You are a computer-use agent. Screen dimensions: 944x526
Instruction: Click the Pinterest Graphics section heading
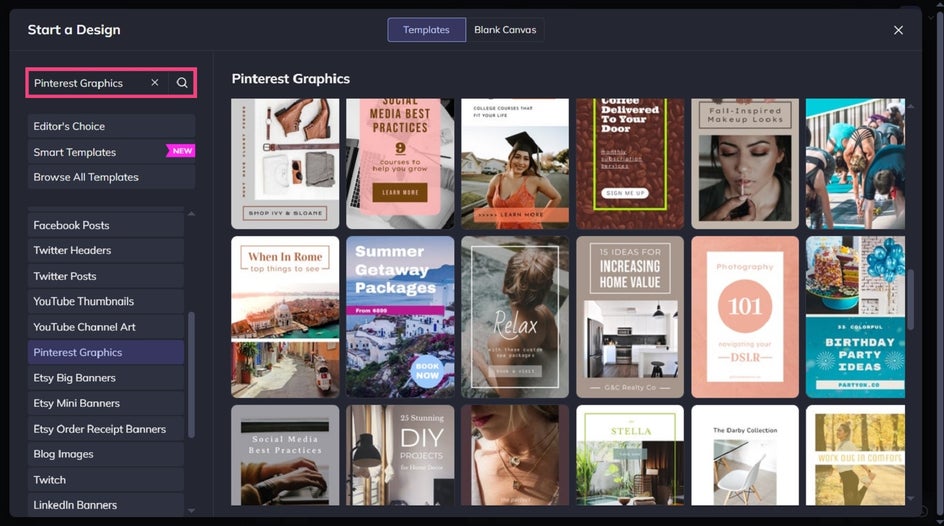(x=291, y=79)
